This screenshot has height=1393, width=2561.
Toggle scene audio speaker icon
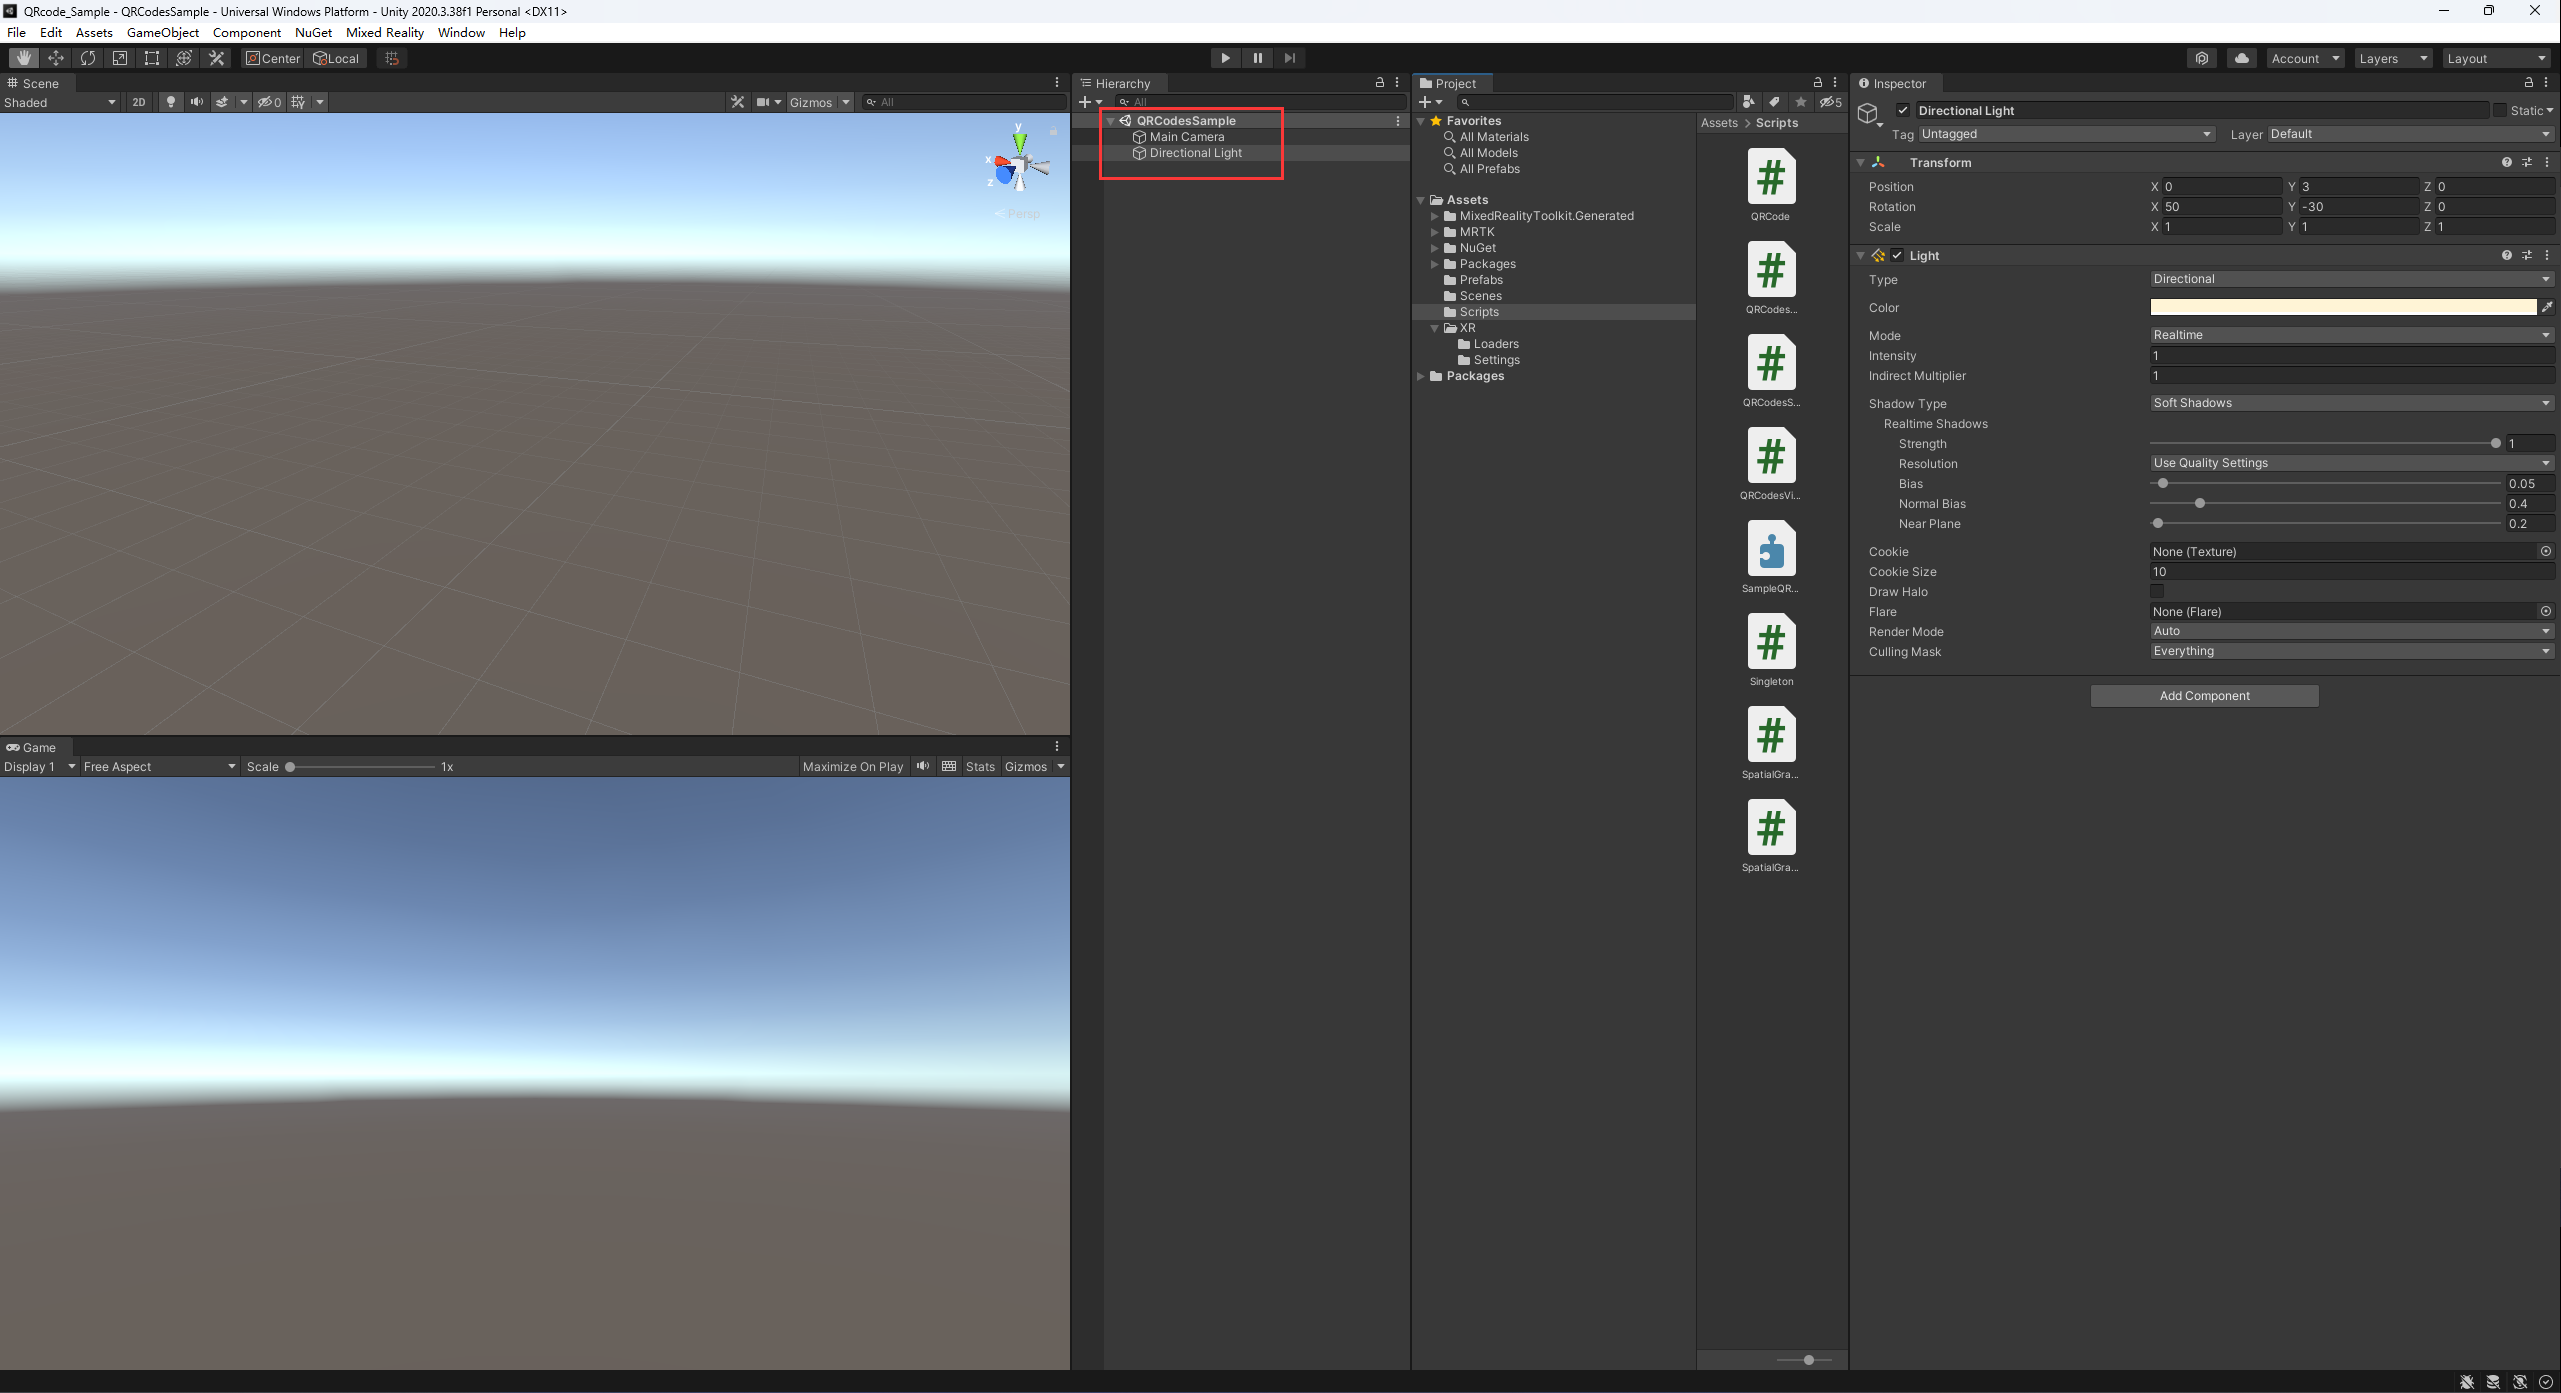(196, 102)
